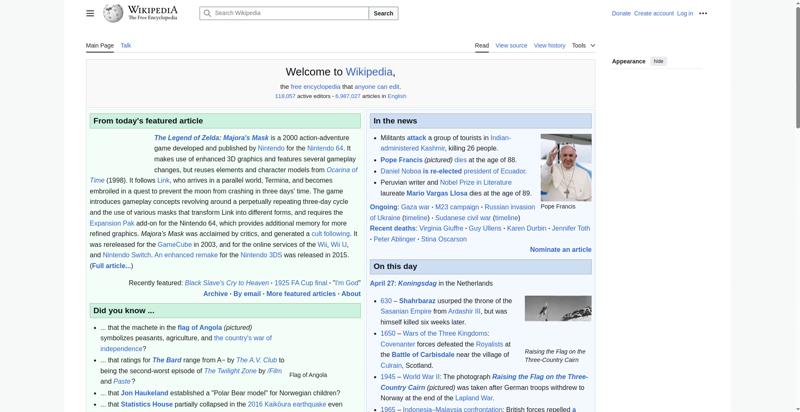Viewport: 800px width, 412px height.
Task: Open Raising the Flag photo thumbnail
Action: coord(558,308)
